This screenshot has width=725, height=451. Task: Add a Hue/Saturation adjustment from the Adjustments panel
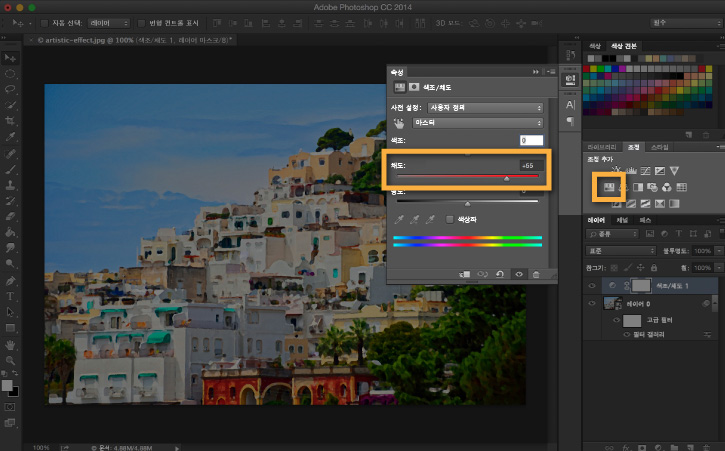pyautogui.click(x=609, y=187)
